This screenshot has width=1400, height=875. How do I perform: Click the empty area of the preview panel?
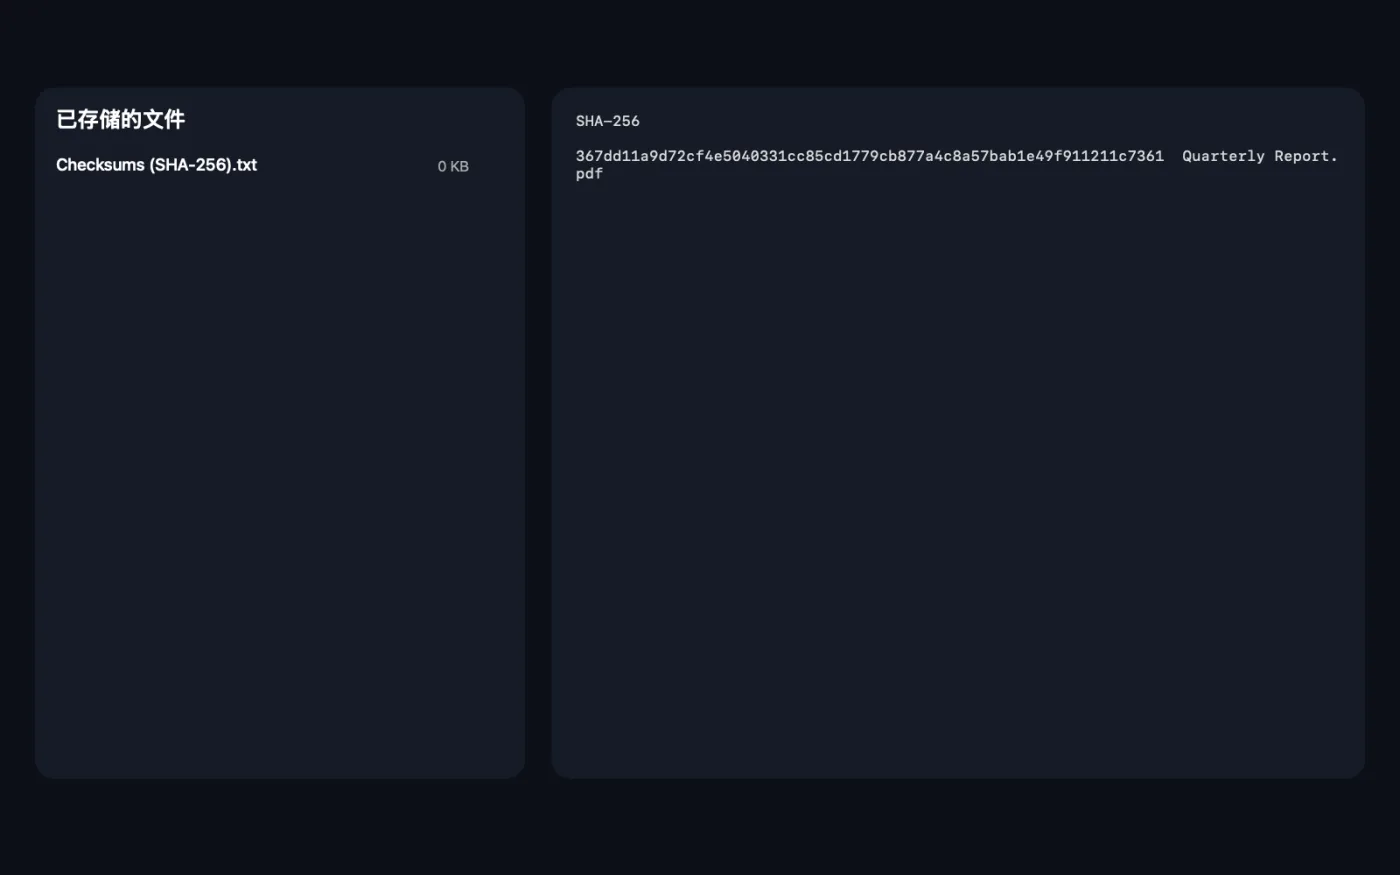(958, 480)
